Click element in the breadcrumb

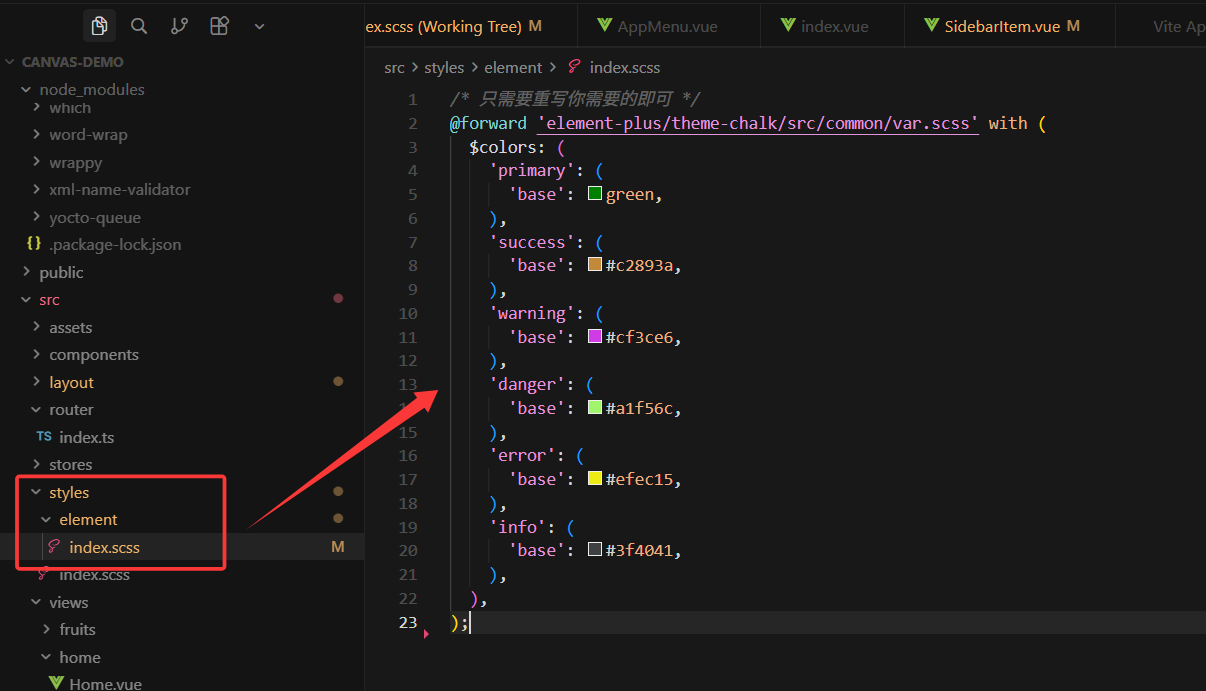(x=513, y=68)
